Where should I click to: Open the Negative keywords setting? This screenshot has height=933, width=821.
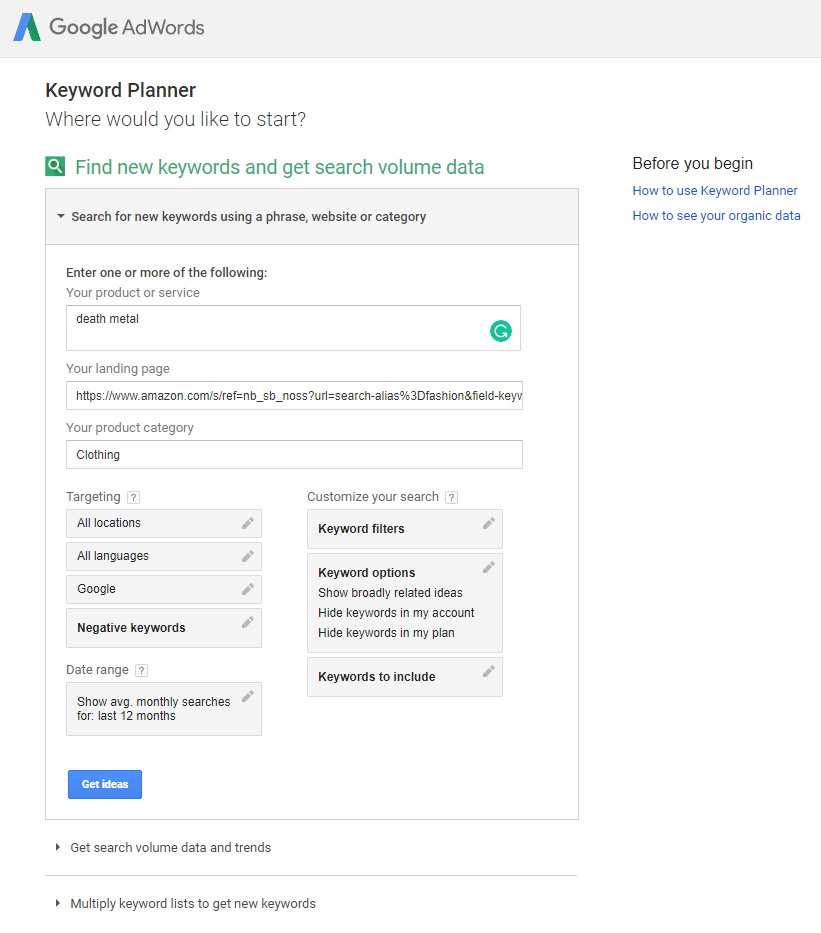[x=164, y=628]
